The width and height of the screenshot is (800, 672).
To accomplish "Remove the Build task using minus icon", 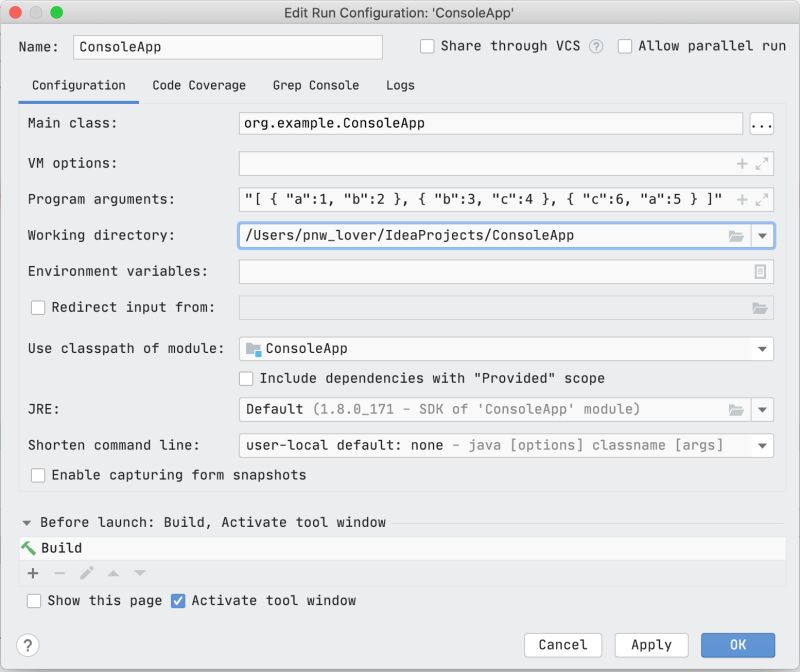I will pyautogui.click(x=59, y=573).
